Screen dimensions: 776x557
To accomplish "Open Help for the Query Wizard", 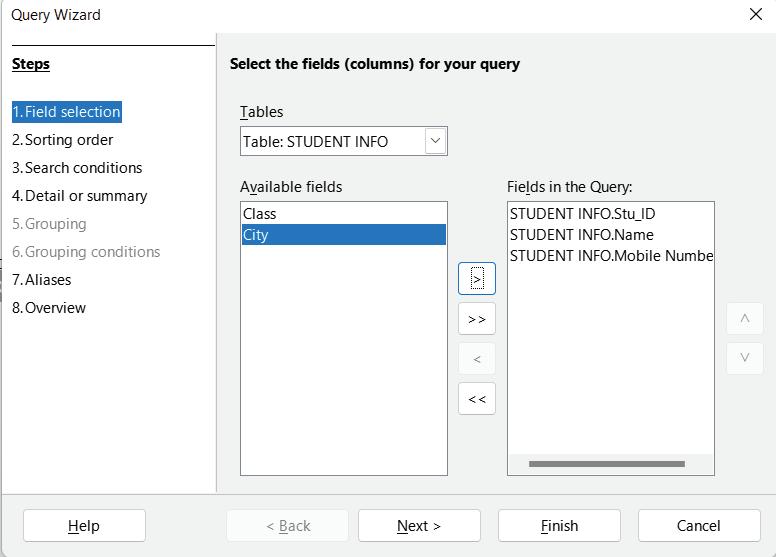I will [84, 526].
